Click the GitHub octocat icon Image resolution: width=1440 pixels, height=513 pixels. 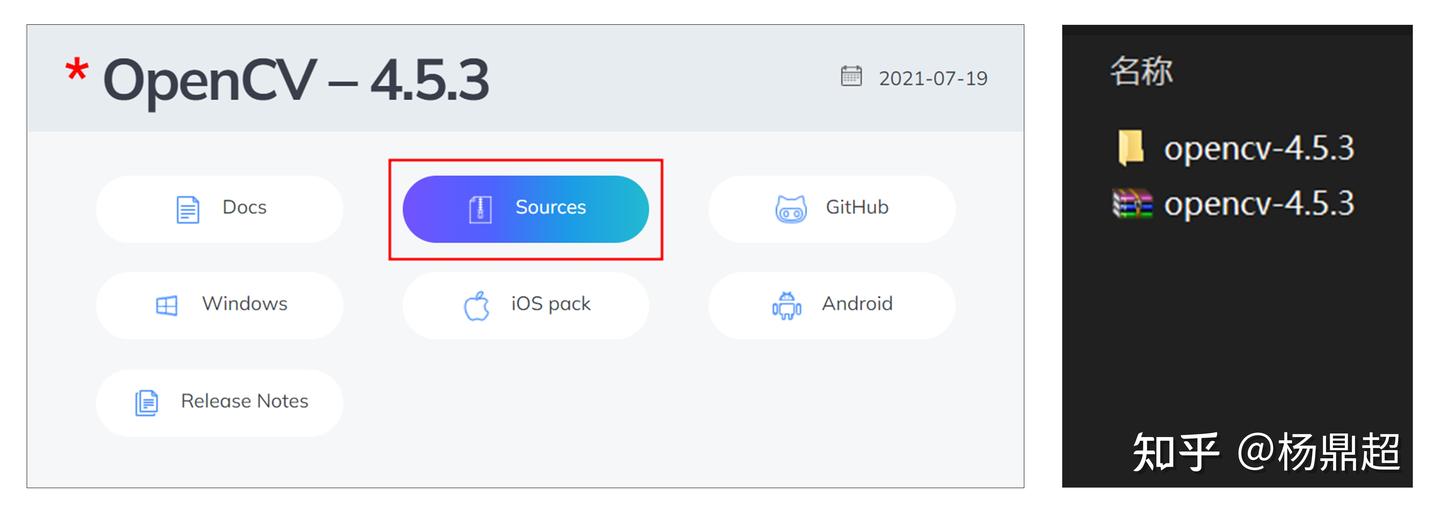[x=791, y=208]
